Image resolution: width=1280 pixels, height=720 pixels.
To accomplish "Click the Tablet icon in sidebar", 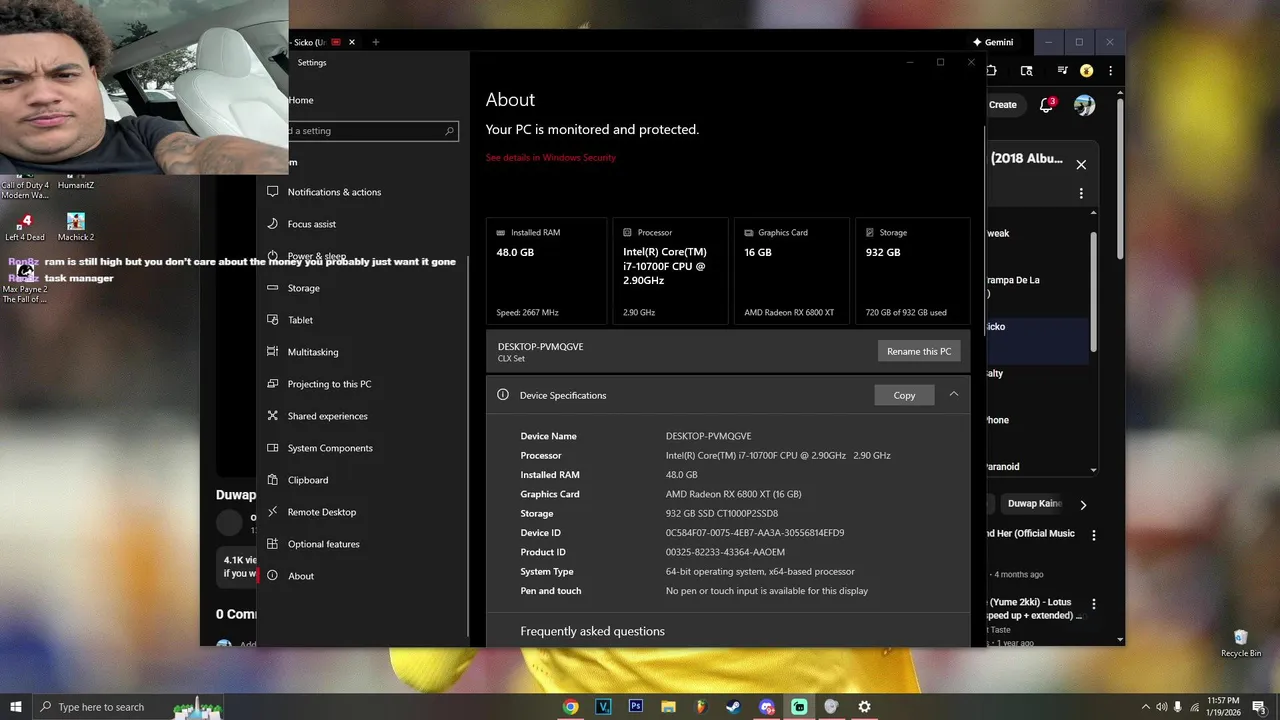I will (x=272, y=320).
